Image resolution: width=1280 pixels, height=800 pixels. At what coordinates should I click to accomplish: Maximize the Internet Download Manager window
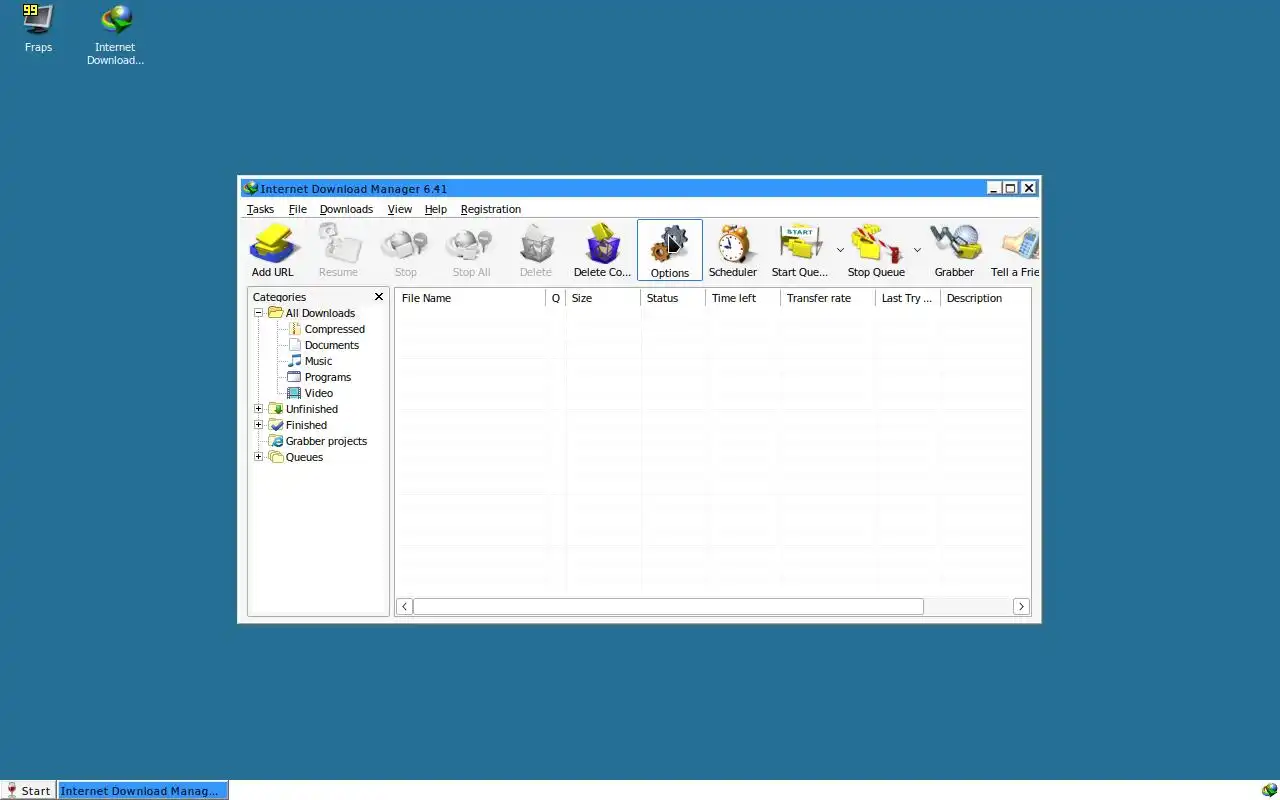[1010, 188]
